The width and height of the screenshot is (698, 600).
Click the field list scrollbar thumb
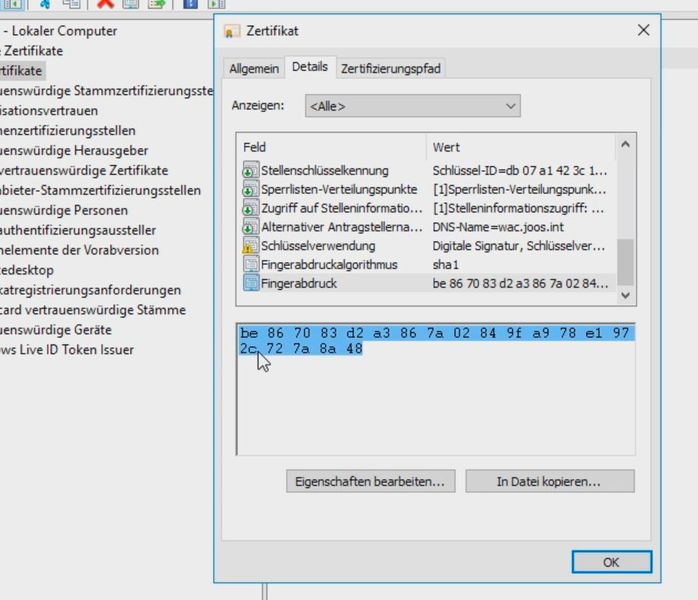[x=625, y=262]
